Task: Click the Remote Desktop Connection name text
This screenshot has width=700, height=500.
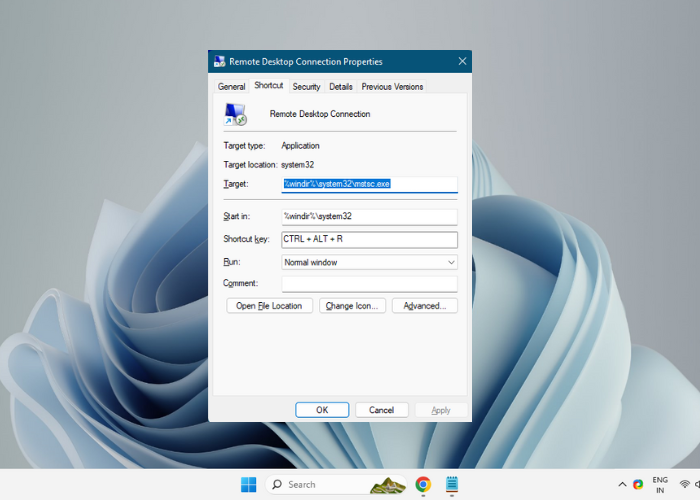Action: (x=320, y=114)
